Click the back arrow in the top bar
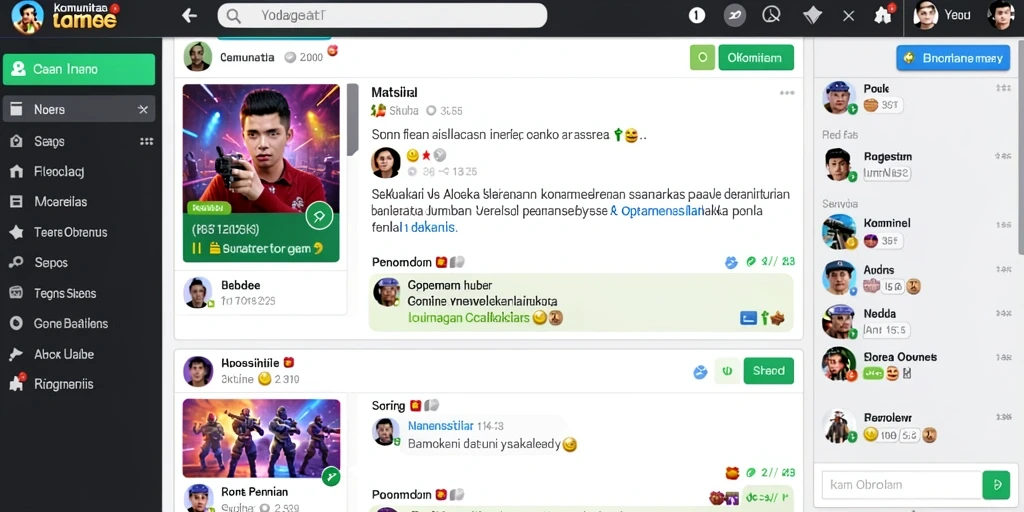The image size is (1024, 512). coord(189,15)
